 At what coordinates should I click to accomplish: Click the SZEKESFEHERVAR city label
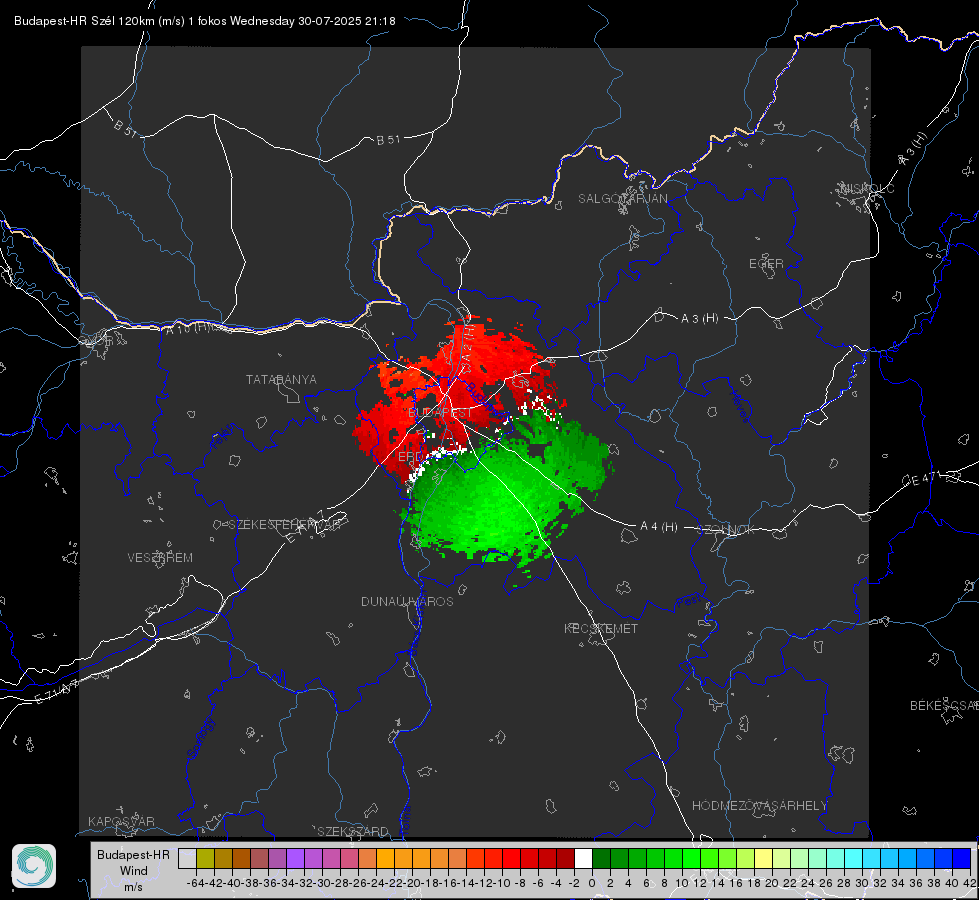point(283,525)
